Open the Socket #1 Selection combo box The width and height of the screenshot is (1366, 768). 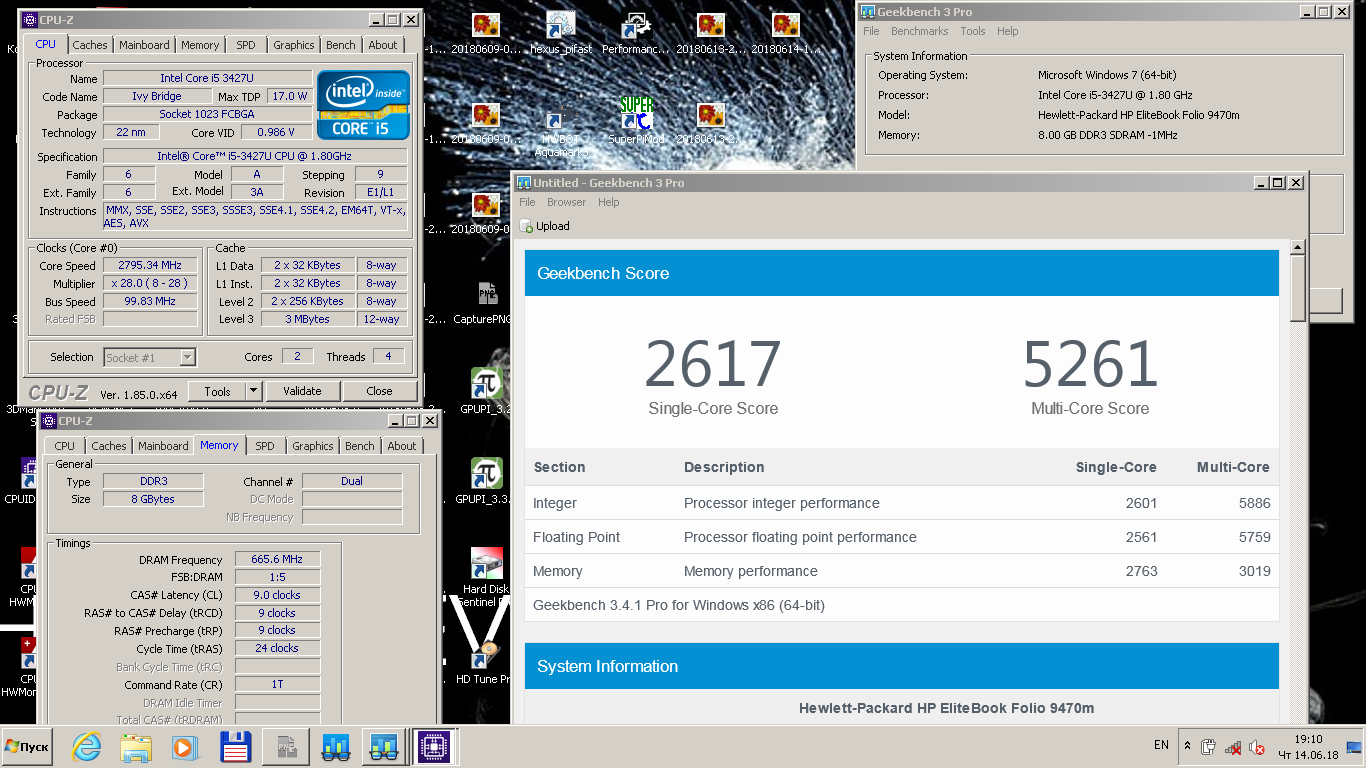150,357
